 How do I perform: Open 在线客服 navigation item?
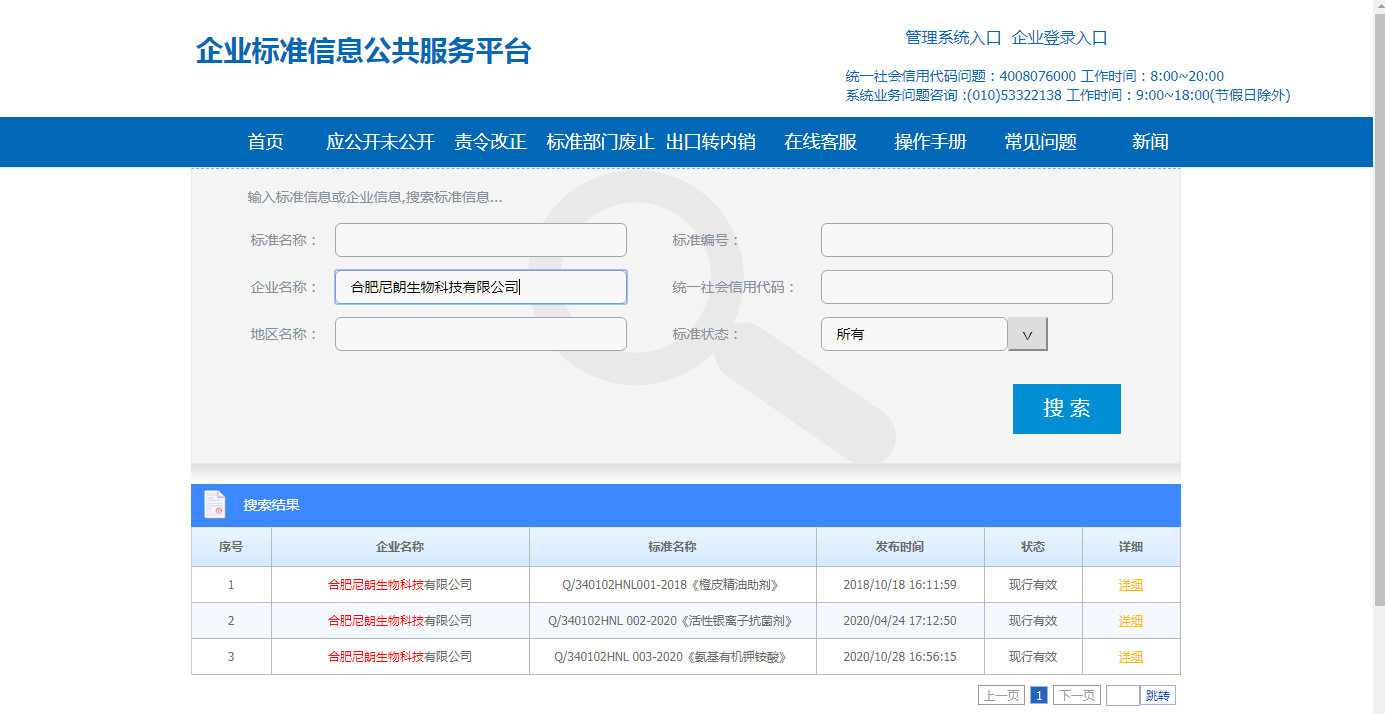[820, 142]
